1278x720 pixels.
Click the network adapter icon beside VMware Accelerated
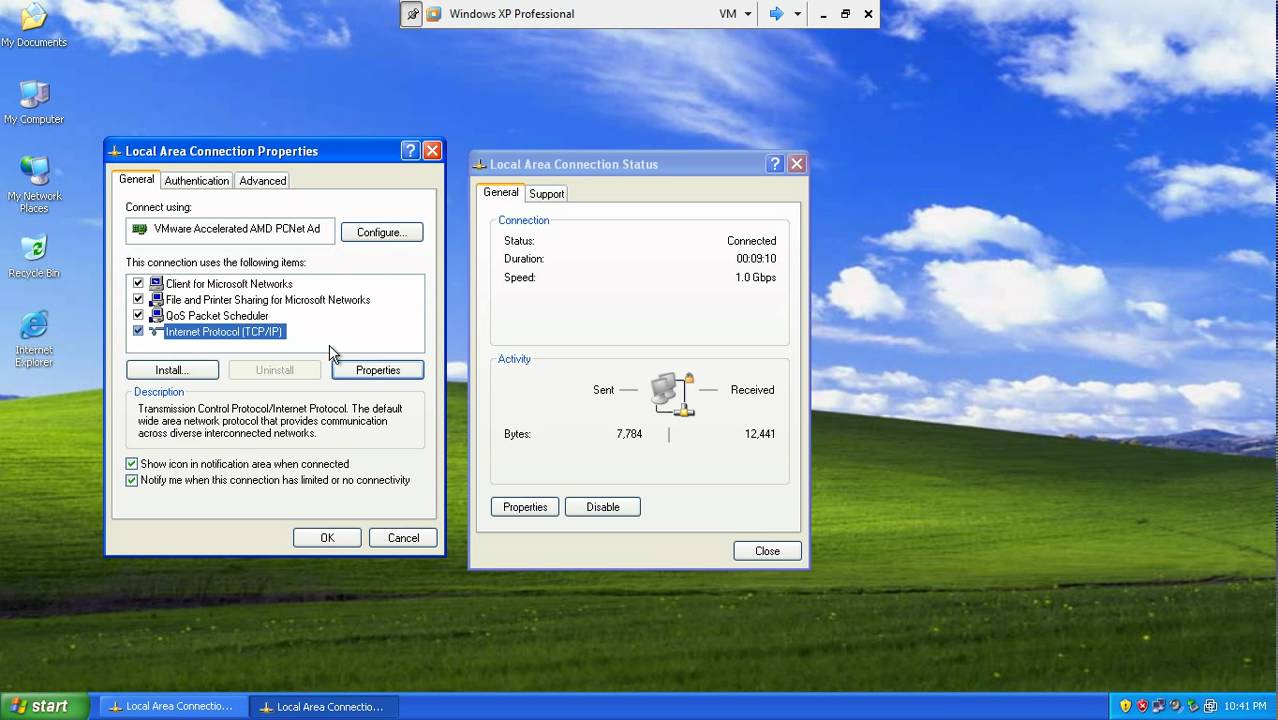click(x=140, y=229)
